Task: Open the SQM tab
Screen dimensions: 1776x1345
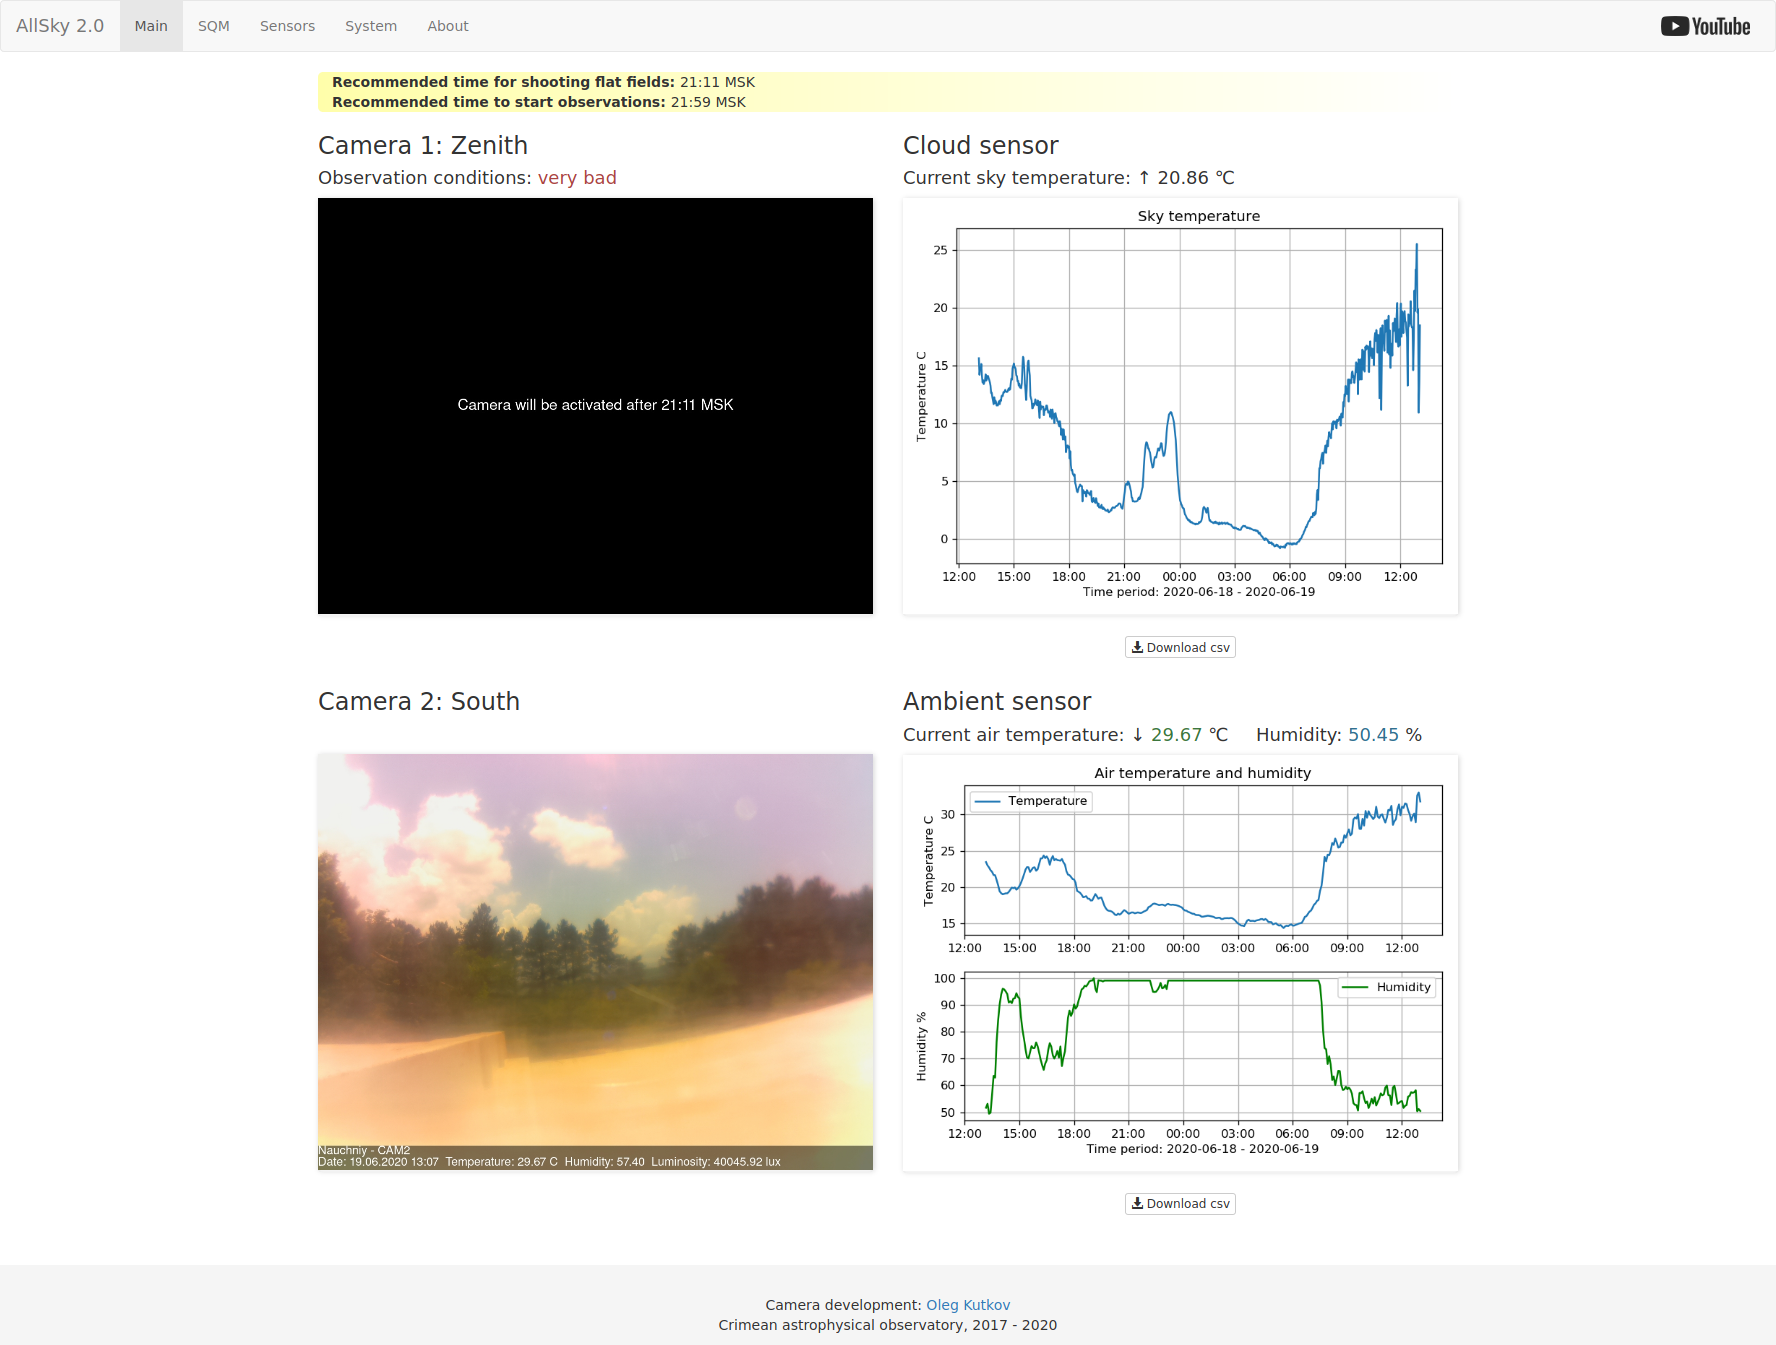Action: tap(214, 26)
